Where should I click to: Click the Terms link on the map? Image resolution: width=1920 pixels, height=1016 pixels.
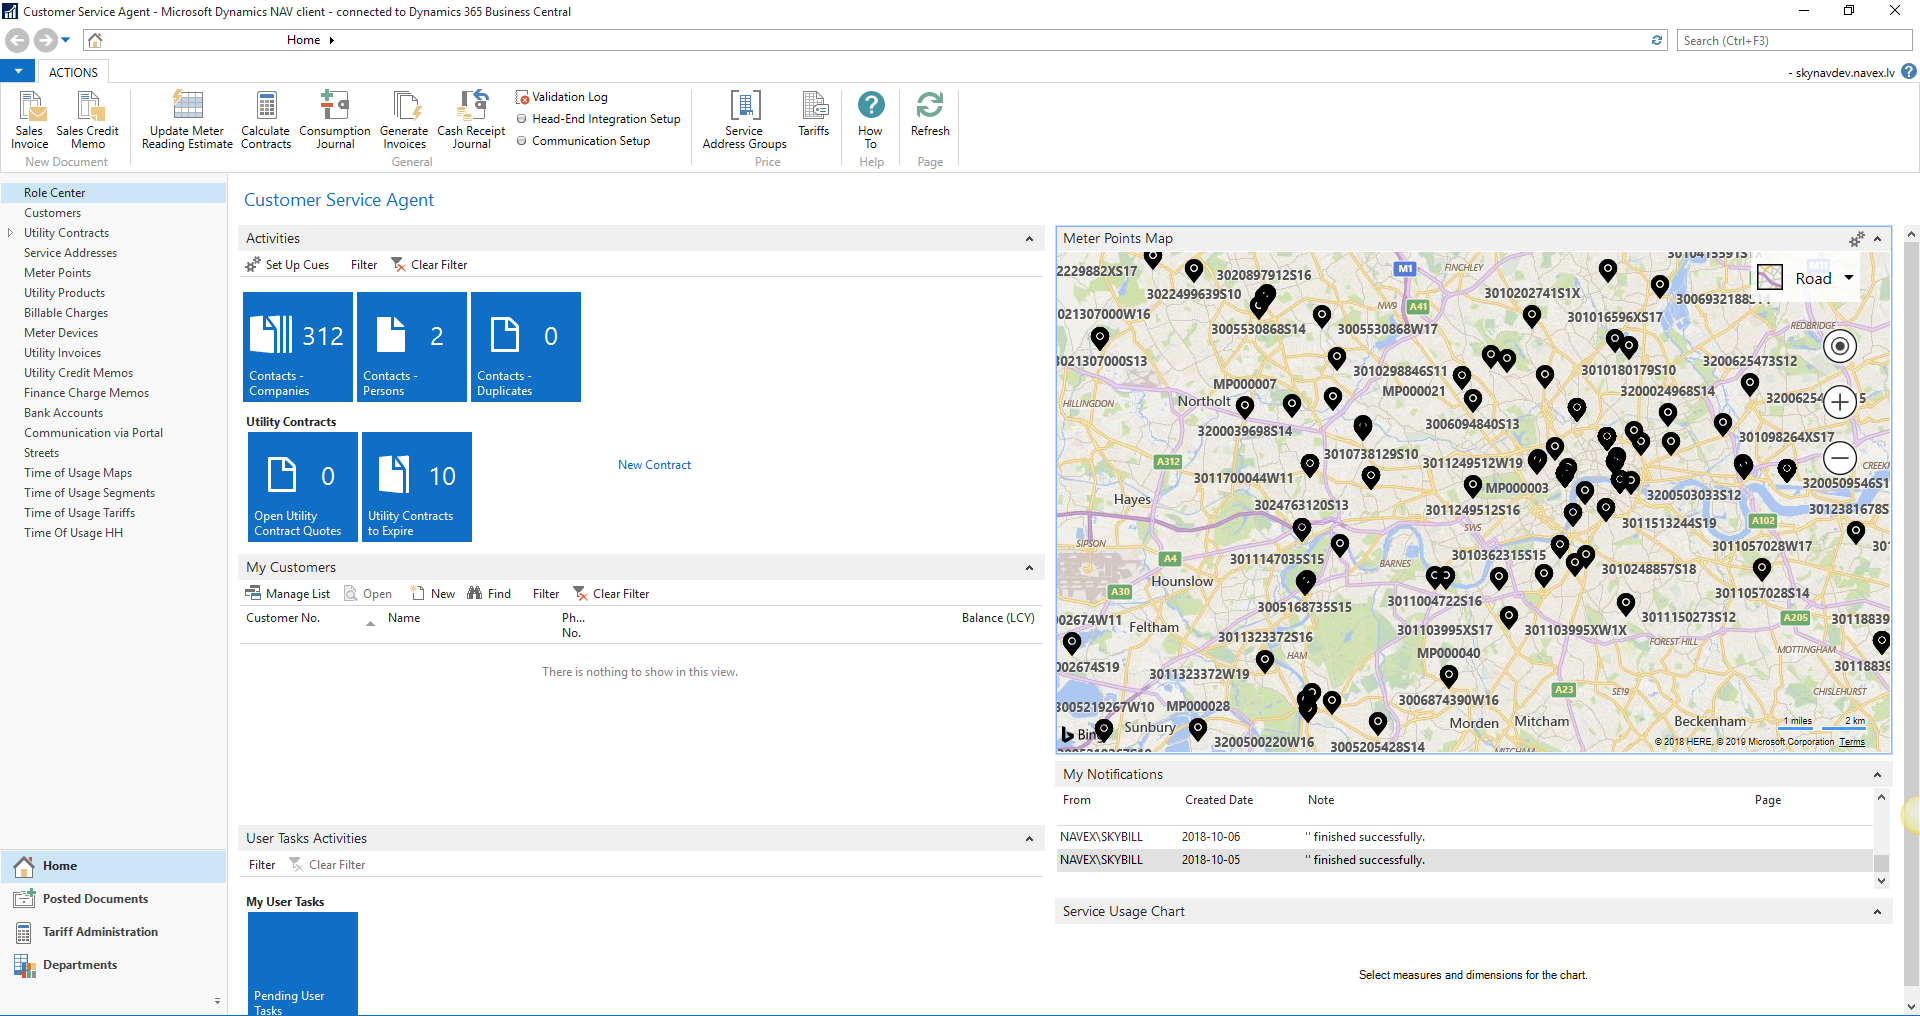[1852, 742]
